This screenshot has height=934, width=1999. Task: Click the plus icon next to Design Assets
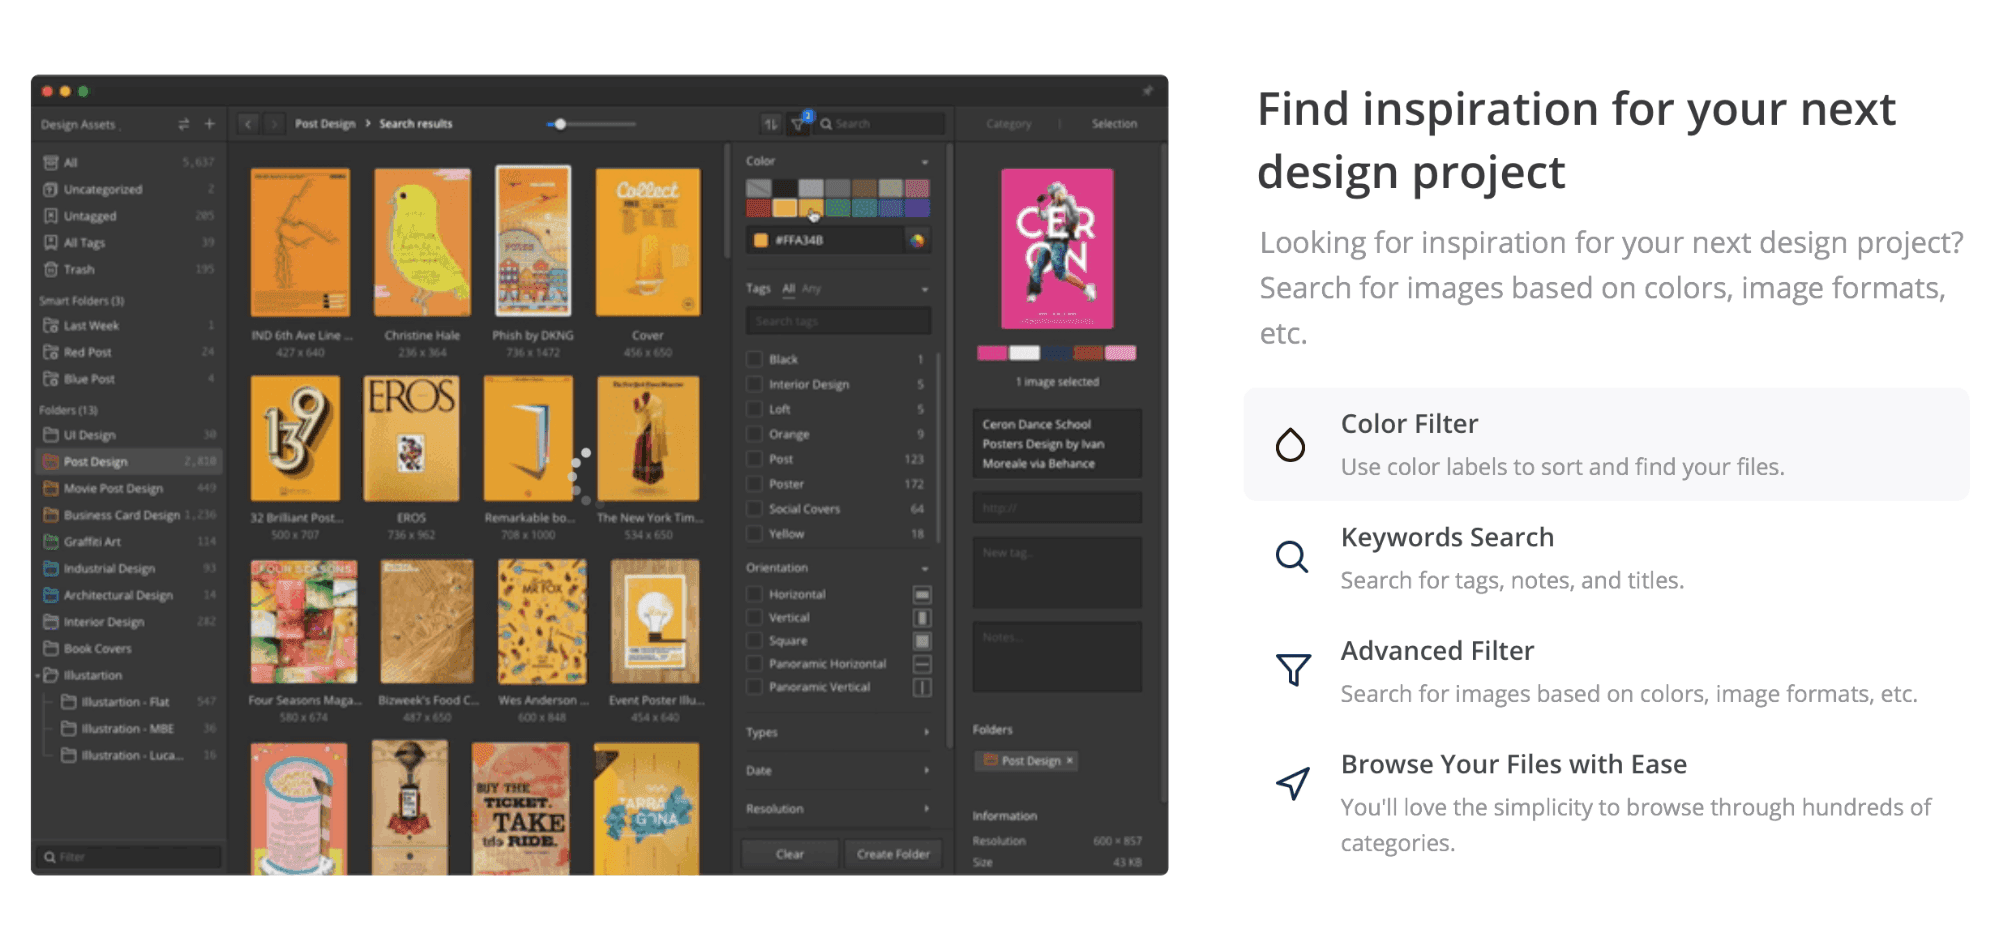(210, 124)
